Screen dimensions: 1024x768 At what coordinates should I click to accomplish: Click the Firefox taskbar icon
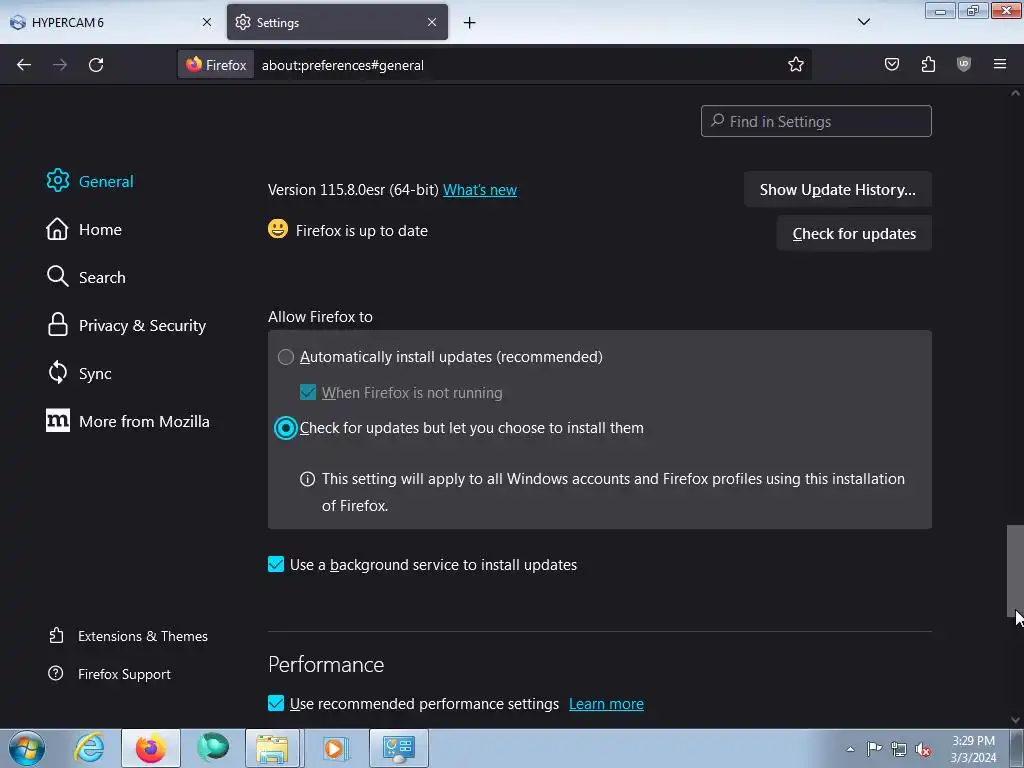click(x=150, y=748)
